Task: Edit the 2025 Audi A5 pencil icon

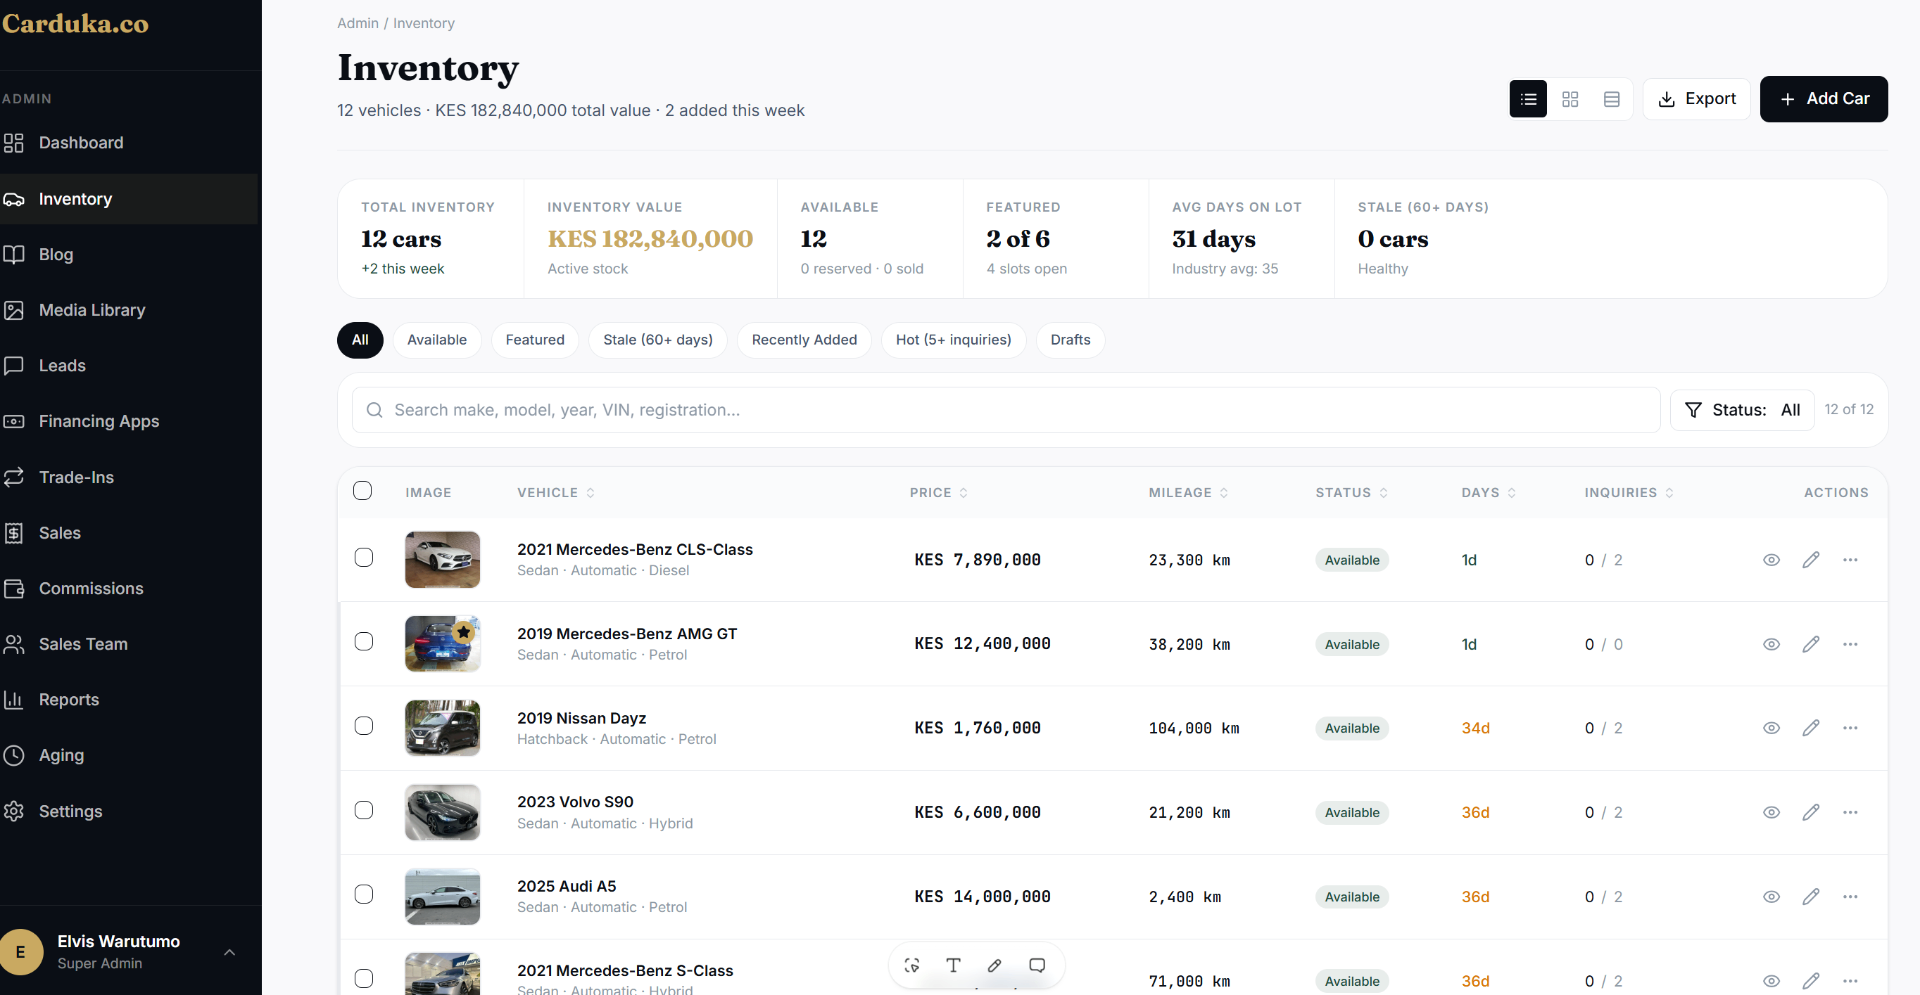Action: 1811,897
